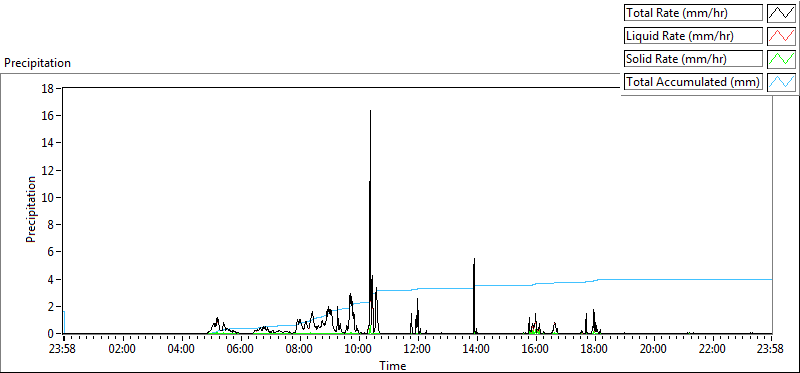The width and height of the screenshot is (800, 373).
Task: Click the vertical Precipitation axis label
Action: click(31, 209)
